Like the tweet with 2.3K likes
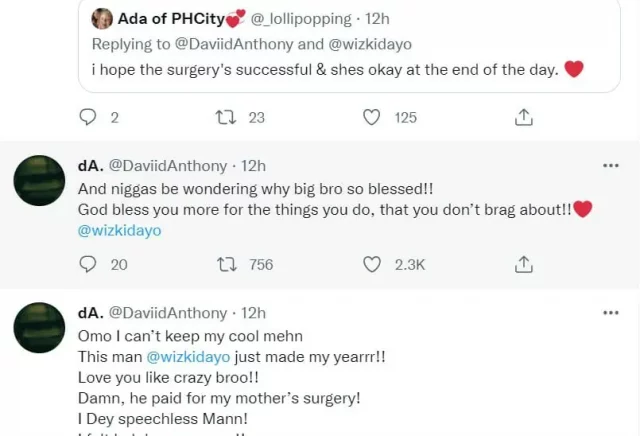Viewport: 640px width, 436px height. click(372, 264)
